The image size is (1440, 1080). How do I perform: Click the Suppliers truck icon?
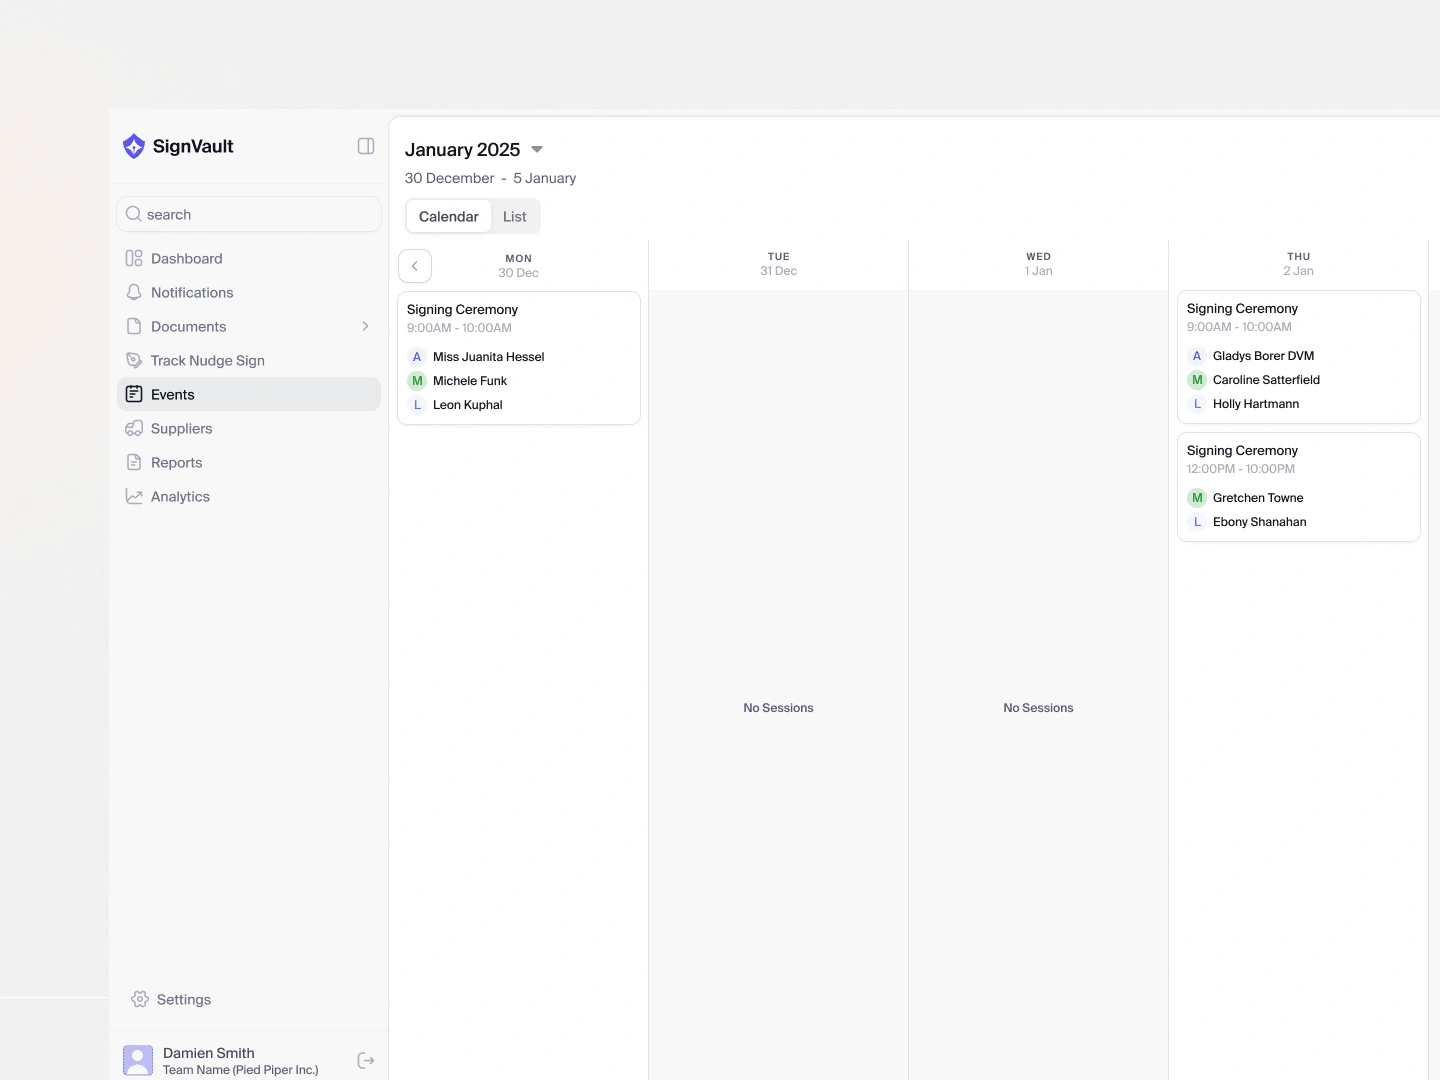[134, 428]
